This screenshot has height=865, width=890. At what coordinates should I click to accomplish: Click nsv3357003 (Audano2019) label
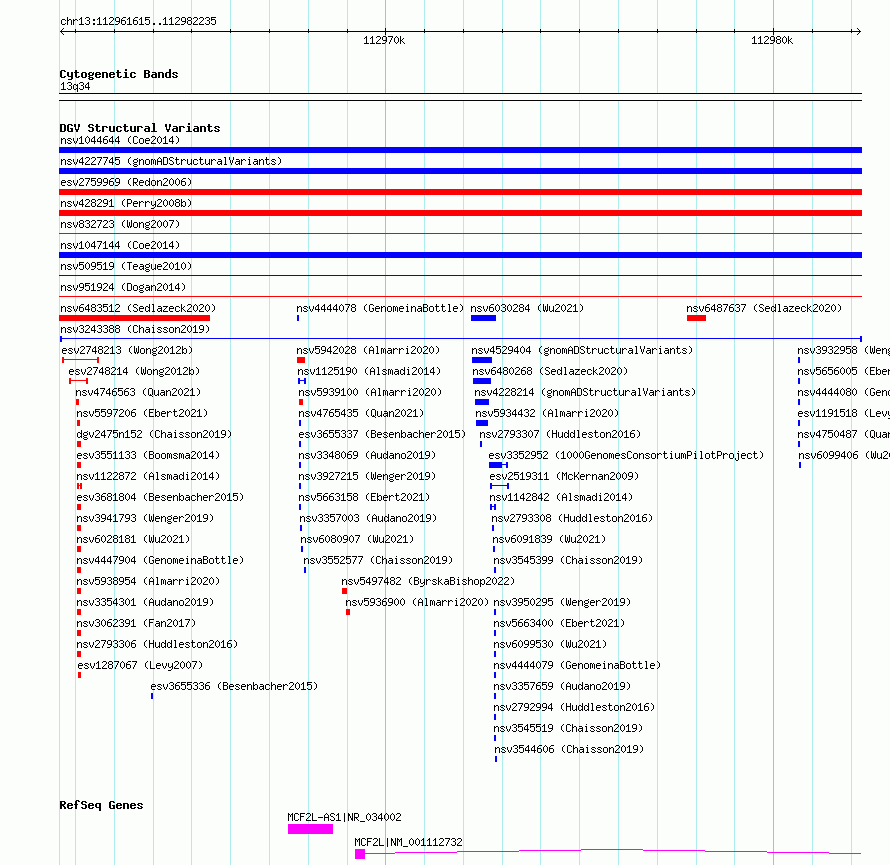click(368, 518)
